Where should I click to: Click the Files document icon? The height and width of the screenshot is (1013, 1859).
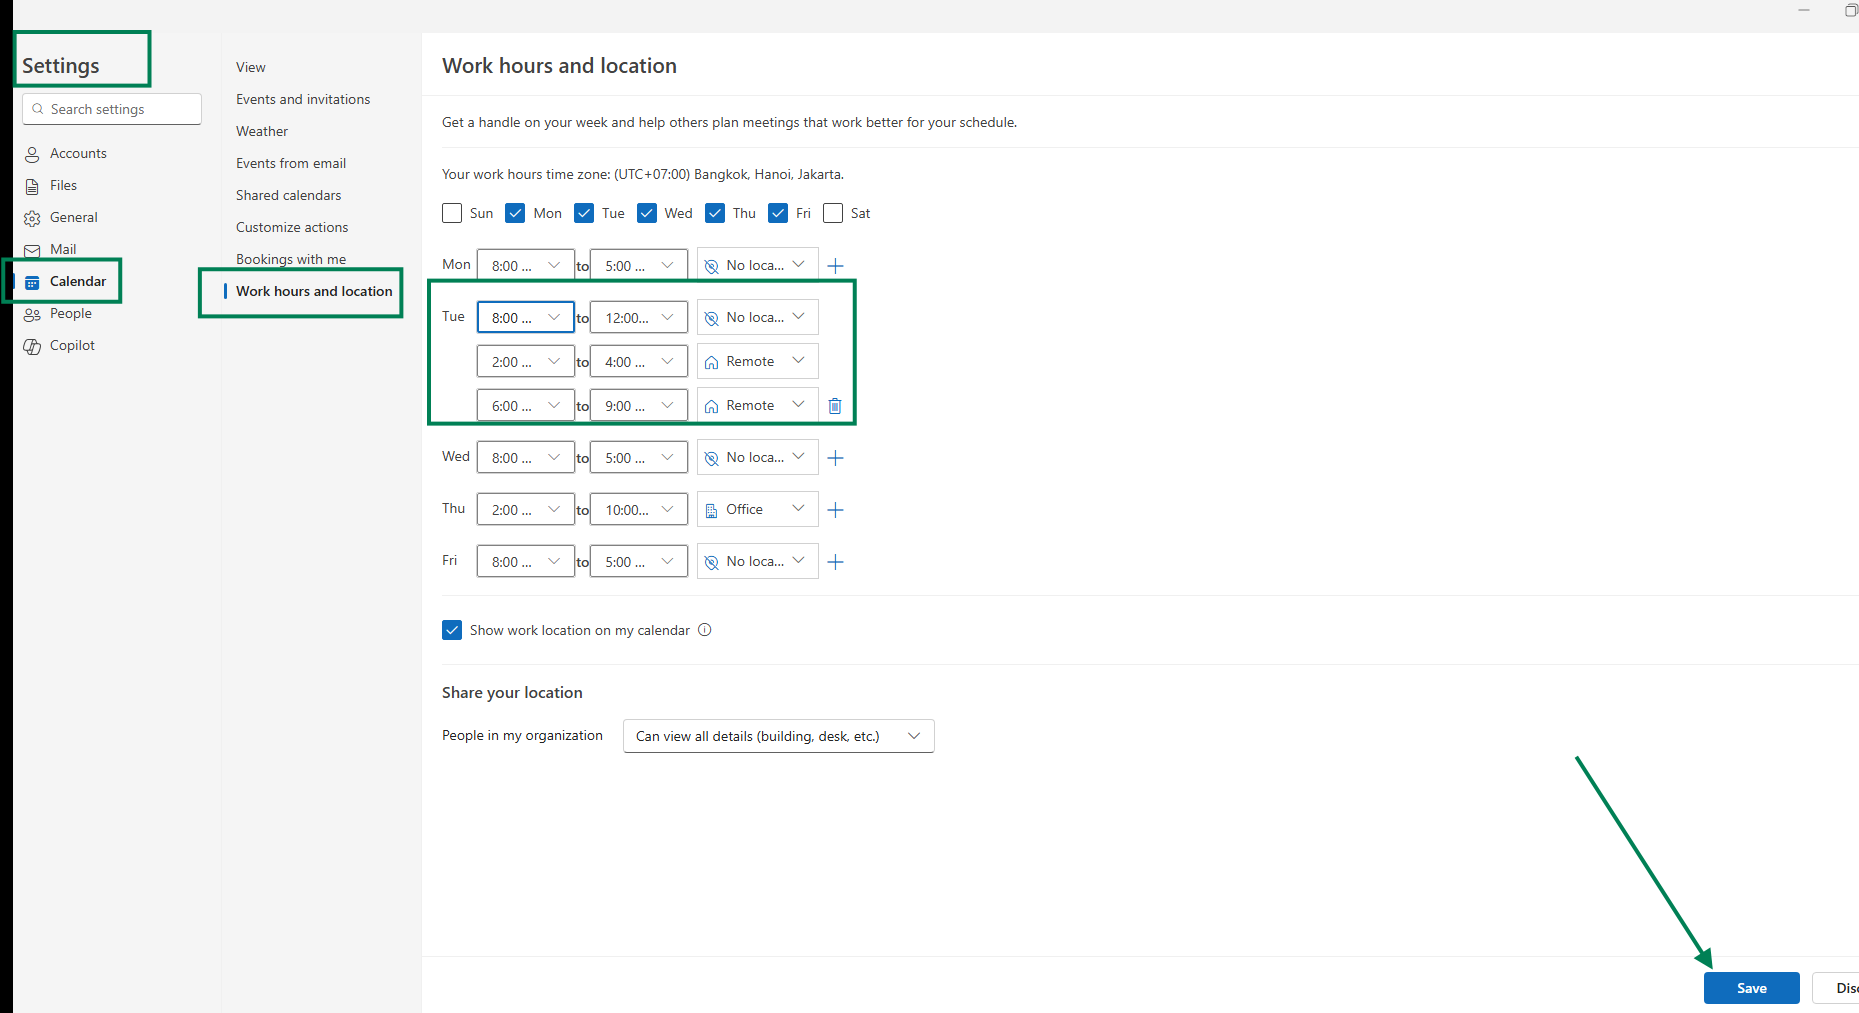pyautogui.click(x=32, y=186)
